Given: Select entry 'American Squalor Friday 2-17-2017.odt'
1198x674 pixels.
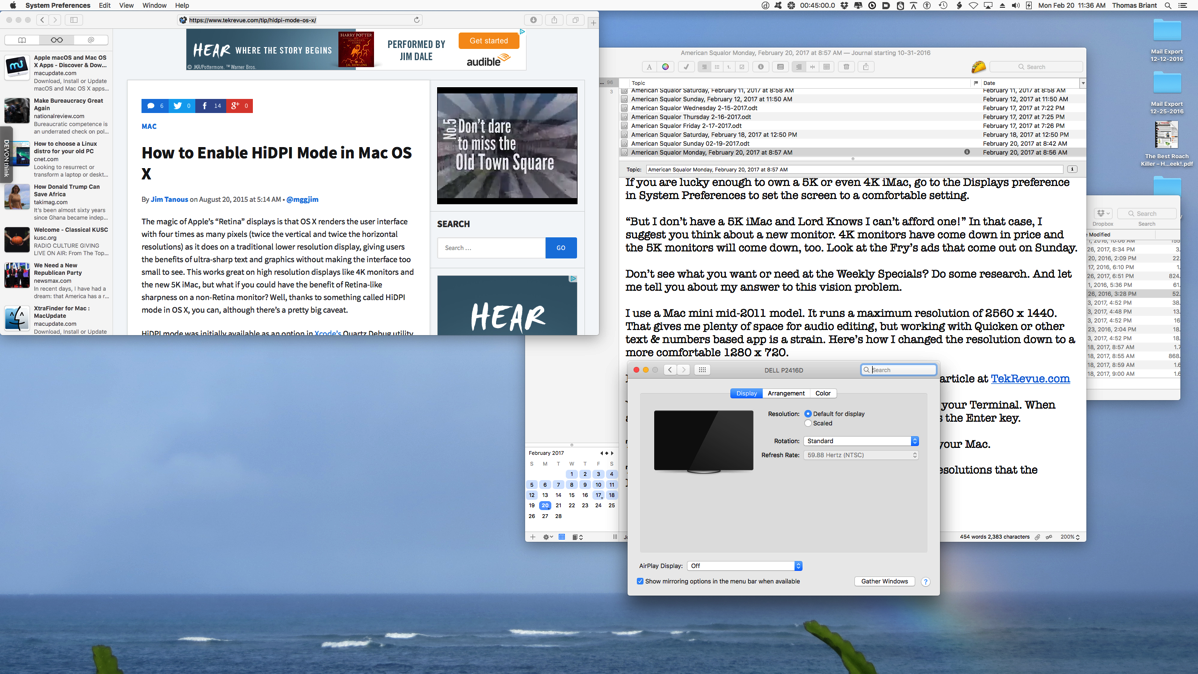Looking at the screenshot, I should click(686, 126).
